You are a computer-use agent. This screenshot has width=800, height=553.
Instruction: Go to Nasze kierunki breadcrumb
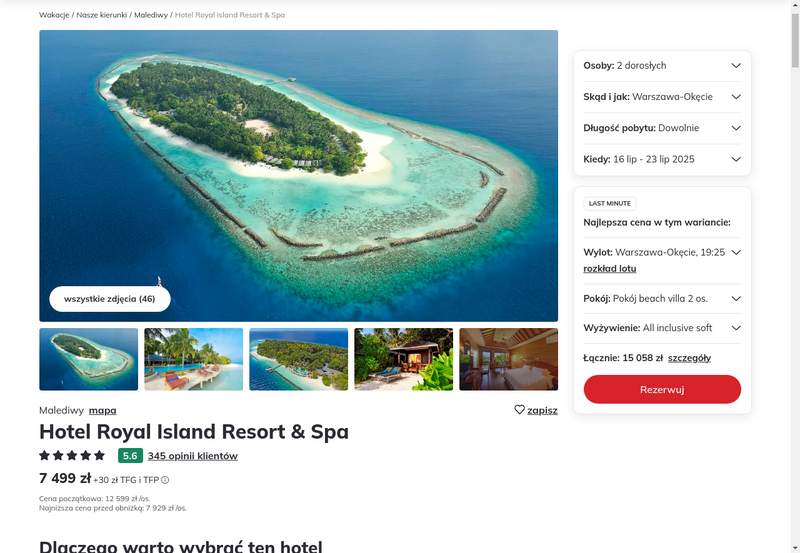pos(102,15)
